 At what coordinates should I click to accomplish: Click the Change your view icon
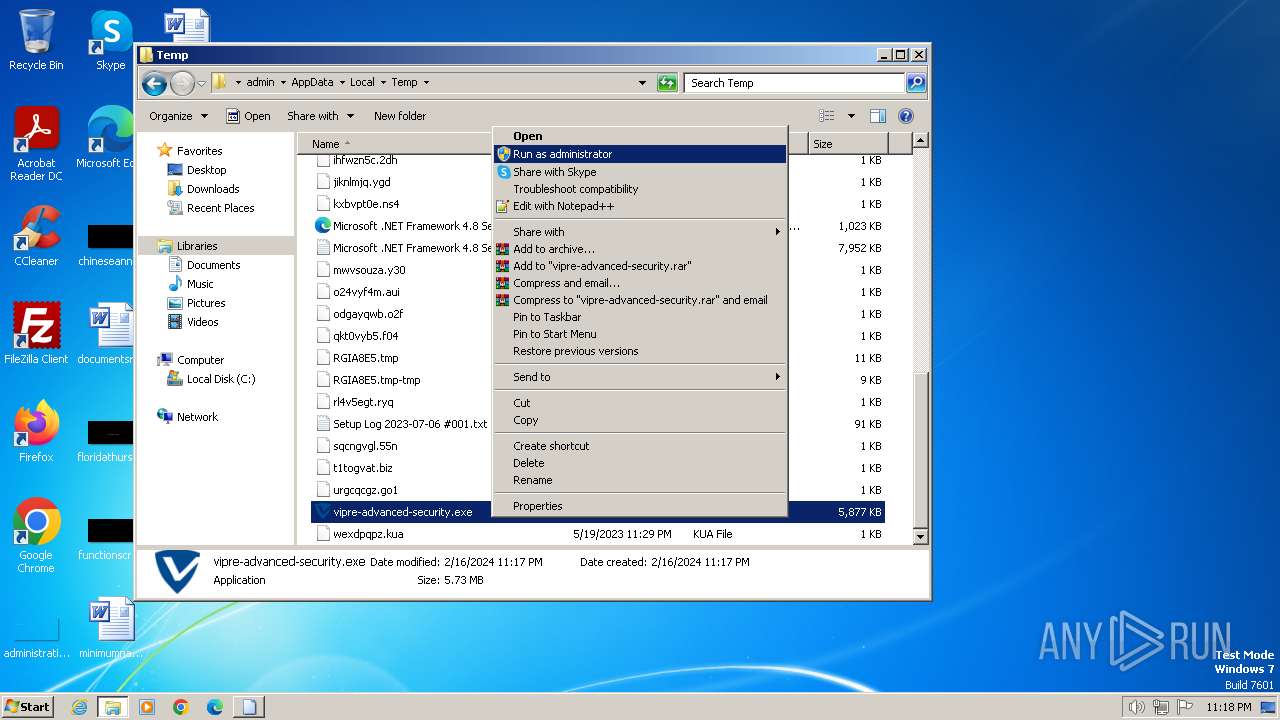point(827,116)
